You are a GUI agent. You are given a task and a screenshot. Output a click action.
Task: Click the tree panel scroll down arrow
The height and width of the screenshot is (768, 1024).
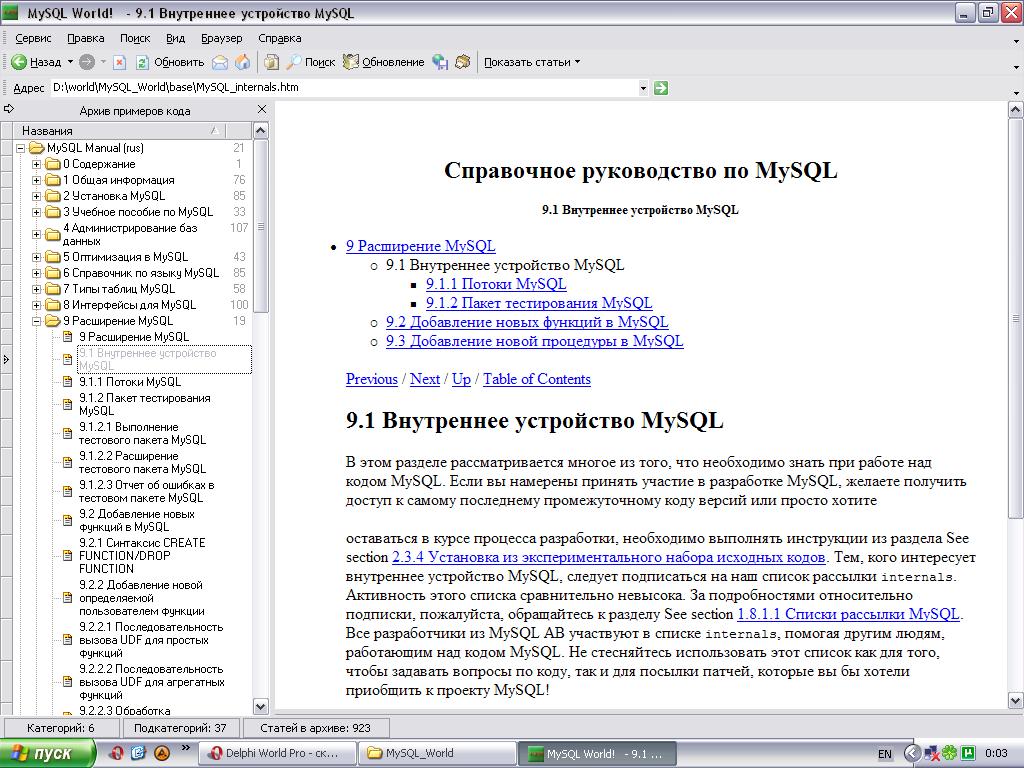pyautogui.click(x=260, y=707)
